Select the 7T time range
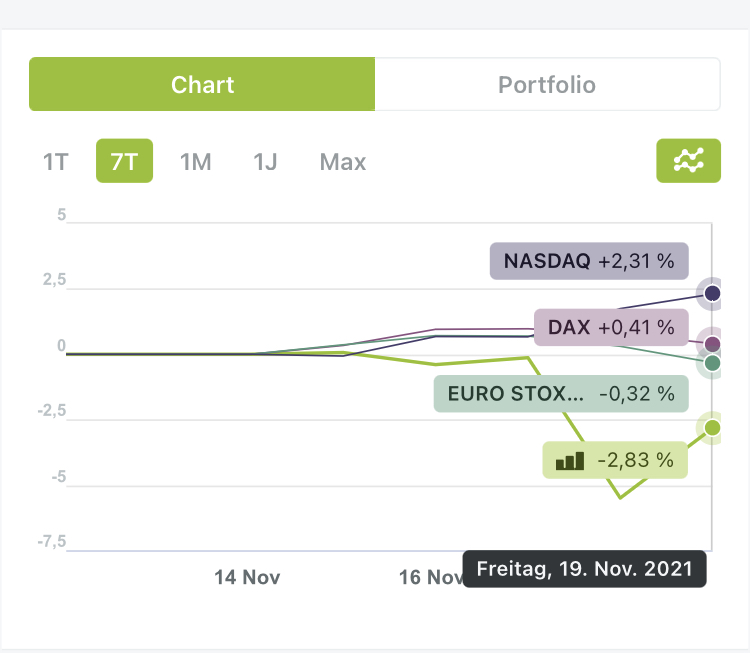The image size is (750, 653). click(124, 162)
